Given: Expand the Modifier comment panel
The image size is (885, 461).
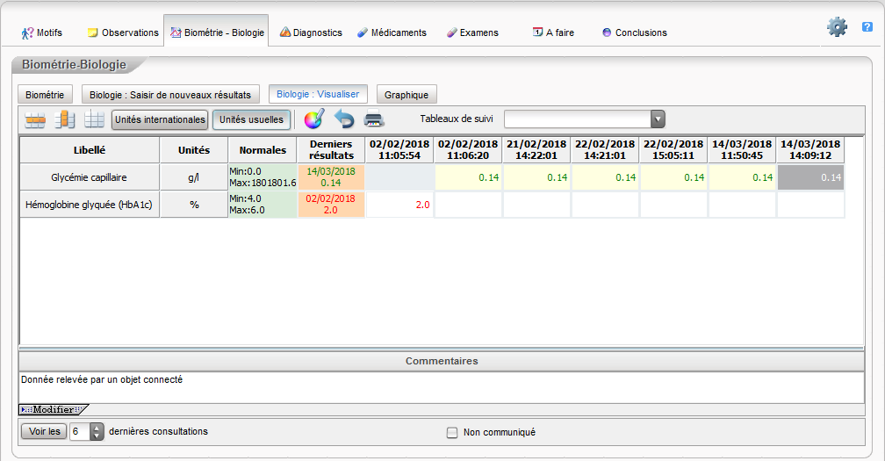Looking at the screenshot, I should click(x=53, y=409).
